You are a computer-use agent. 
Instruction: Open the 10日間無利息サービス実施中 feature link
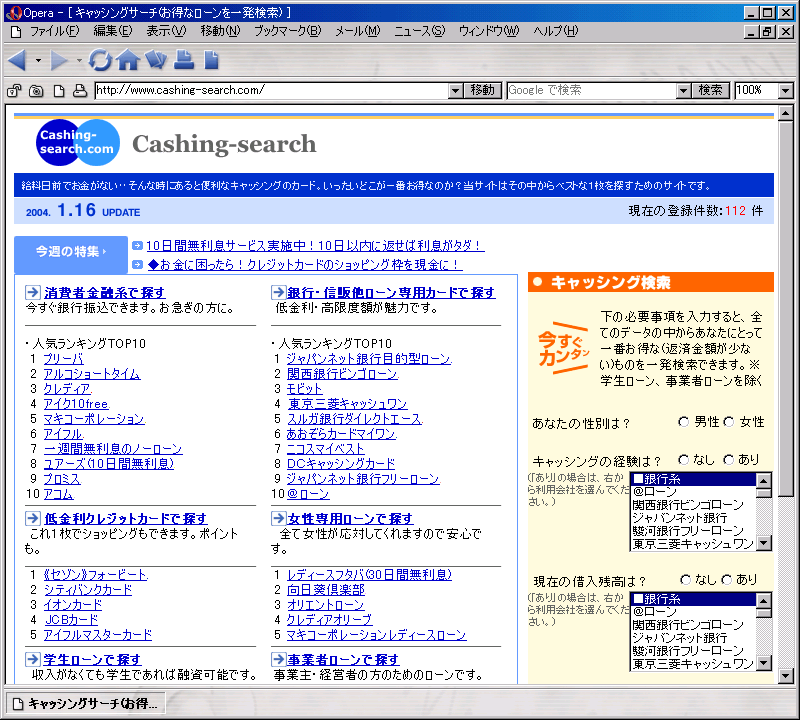[x=315, y=245]
